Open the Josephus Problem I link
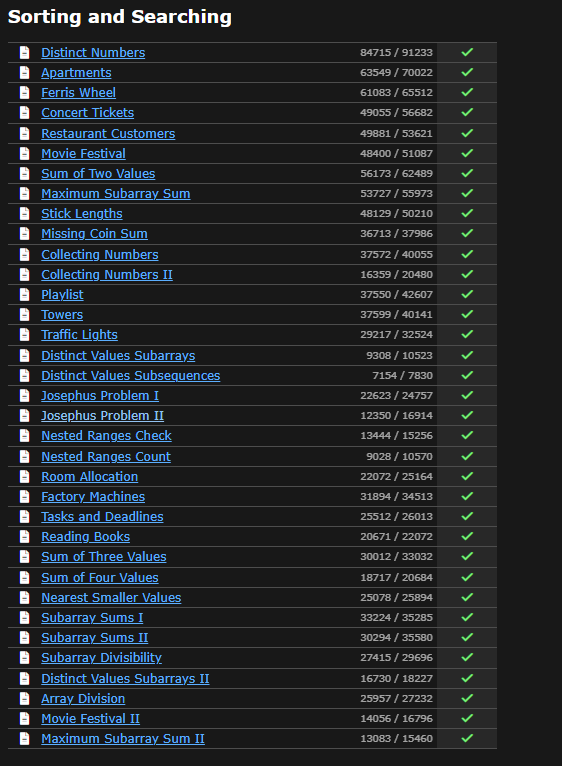The width and height of the screenshot is (562, 766). click(x=100, y=396)
